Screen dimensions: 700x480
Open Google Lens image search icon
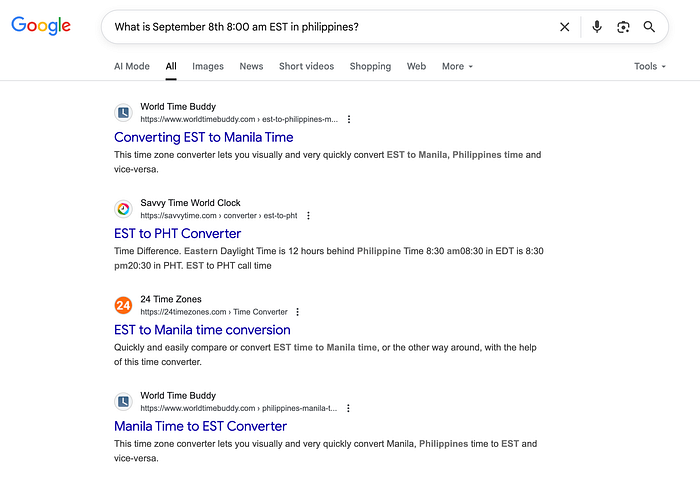[x=623, y=27]
